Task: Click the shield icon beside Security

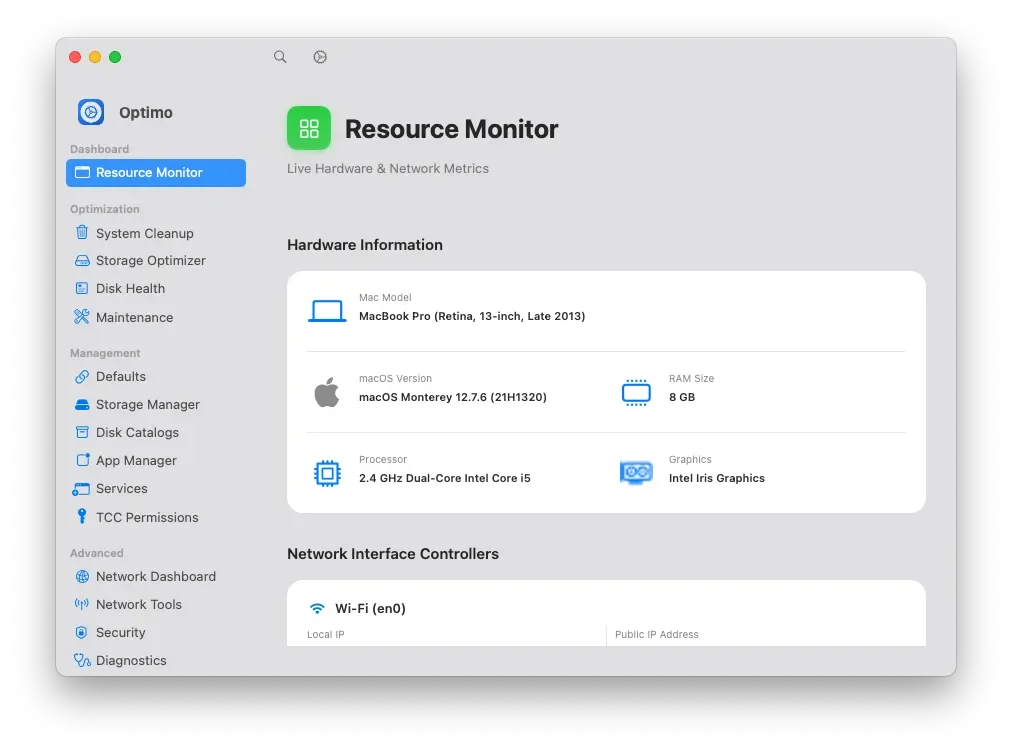Action: (81, 633)
